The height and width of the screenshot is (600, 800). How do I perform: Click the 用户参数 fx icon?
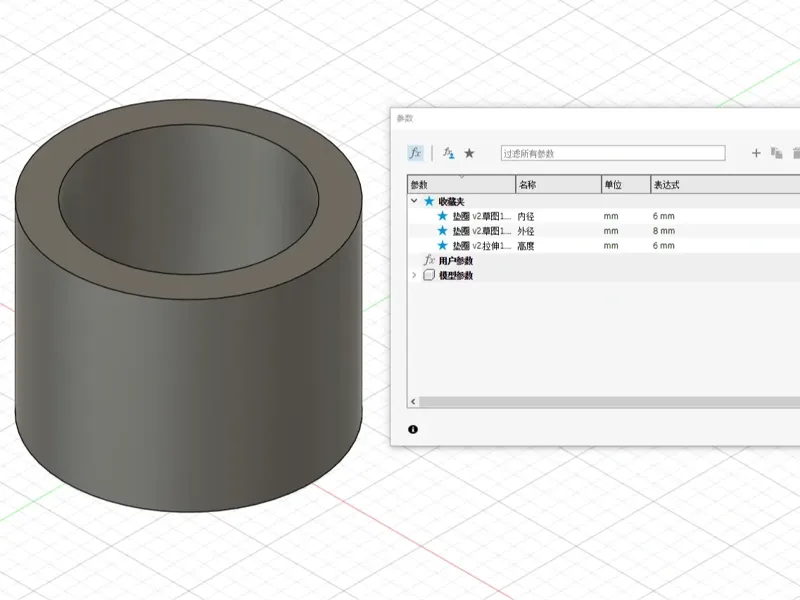(x=429, y=260)
